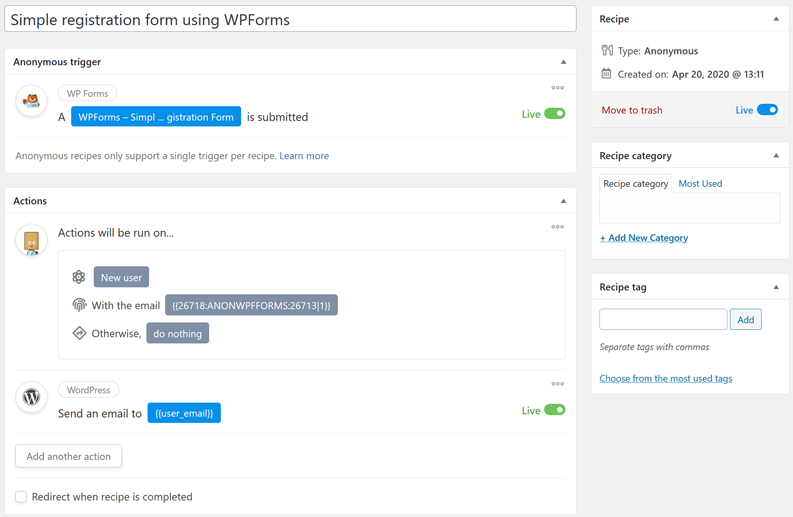Click the recipe type icon next to Type

point(607,51)
